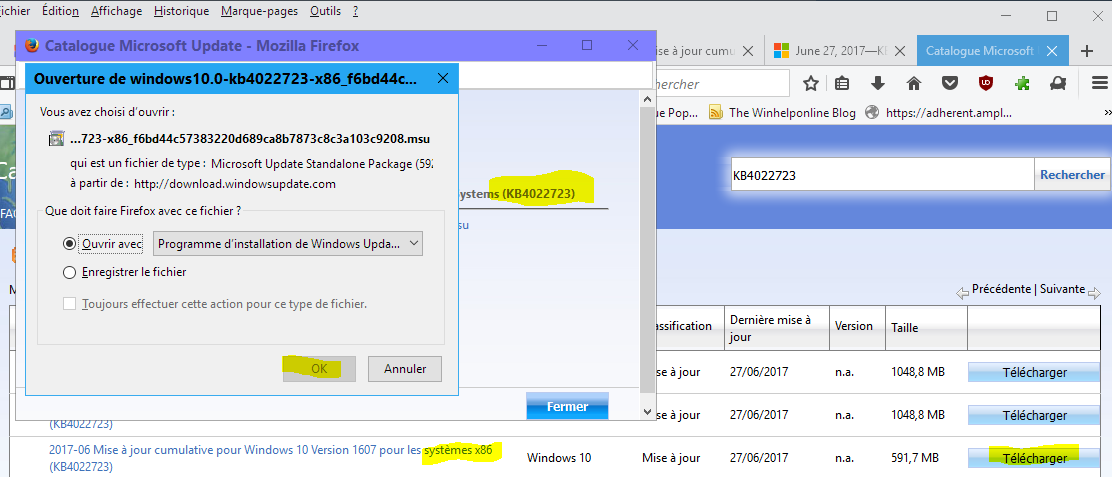
Task: Click the Windows 10 product cell
Action: [x=559, y=458]
